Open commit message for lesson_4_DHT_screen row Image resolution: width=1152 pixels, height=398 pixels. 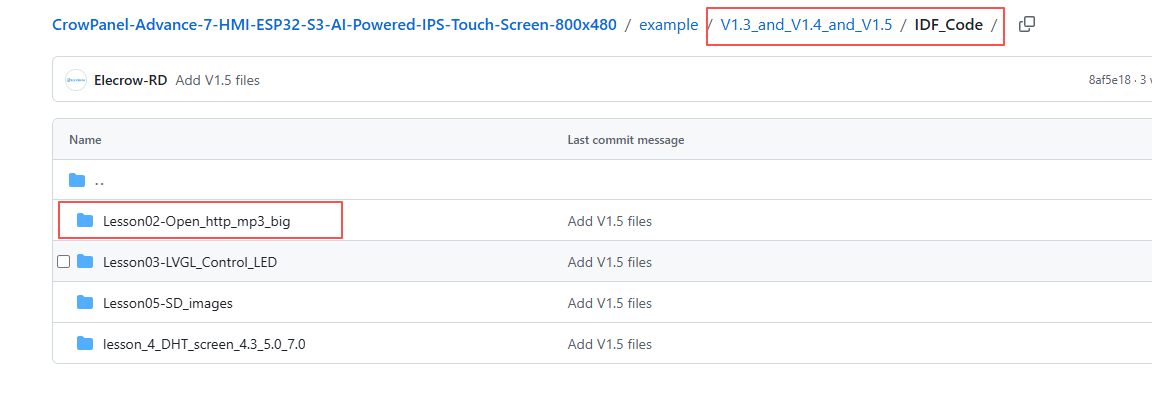tap(610, 344)
